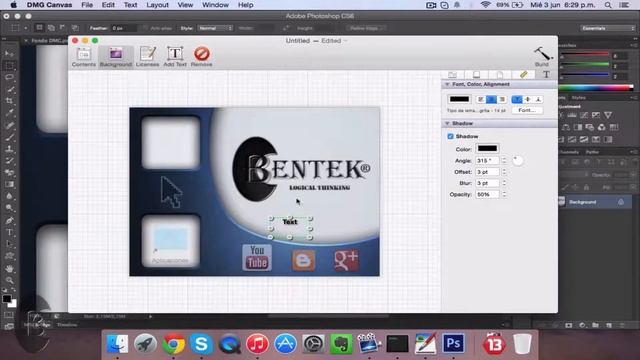Click the Google+ icon on the canvas
Screen dimensions: 640x360
click(x=346, y=260)
